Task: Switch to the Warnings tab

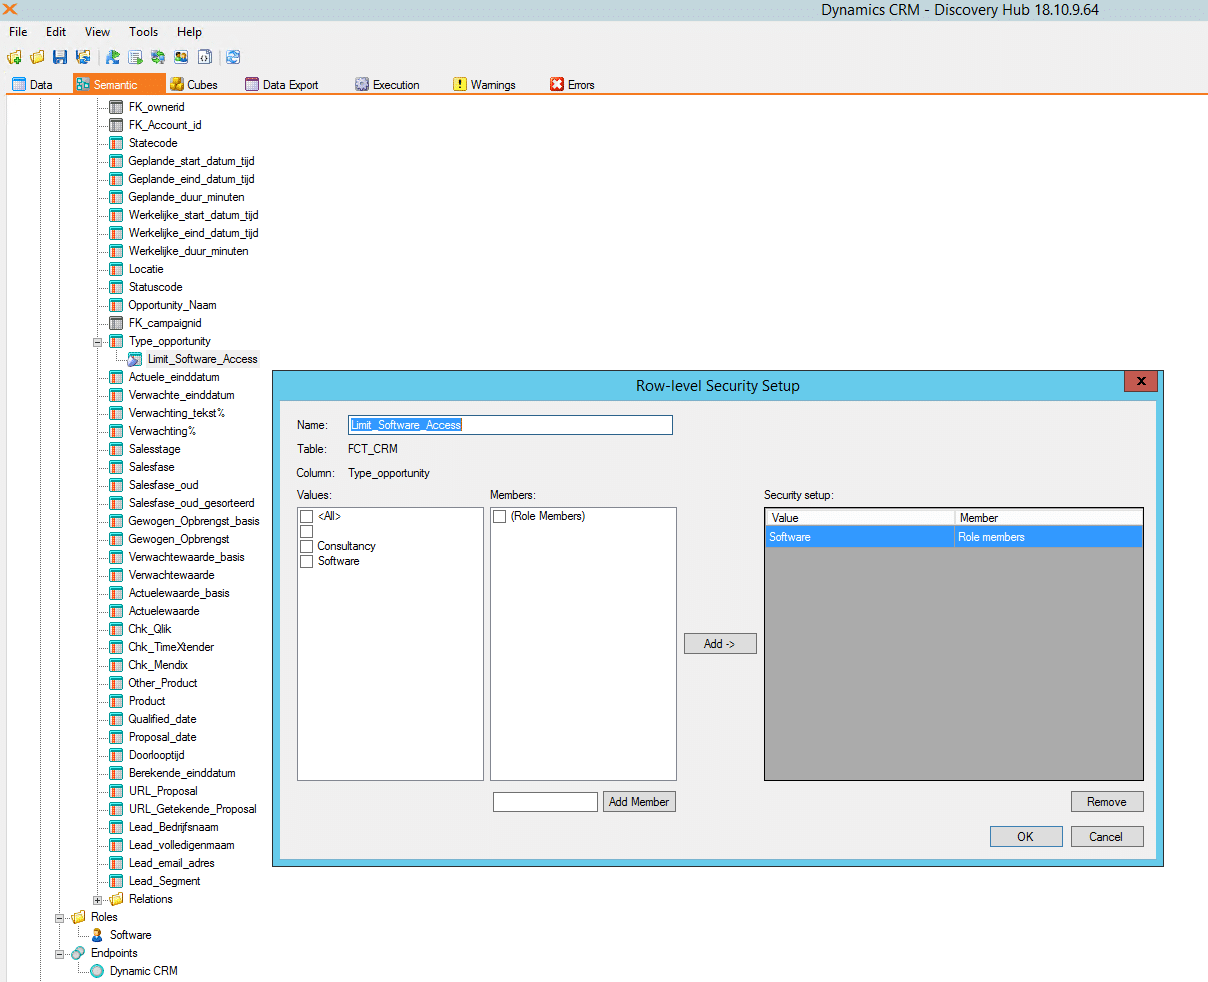Action: [x=484, y=84]
